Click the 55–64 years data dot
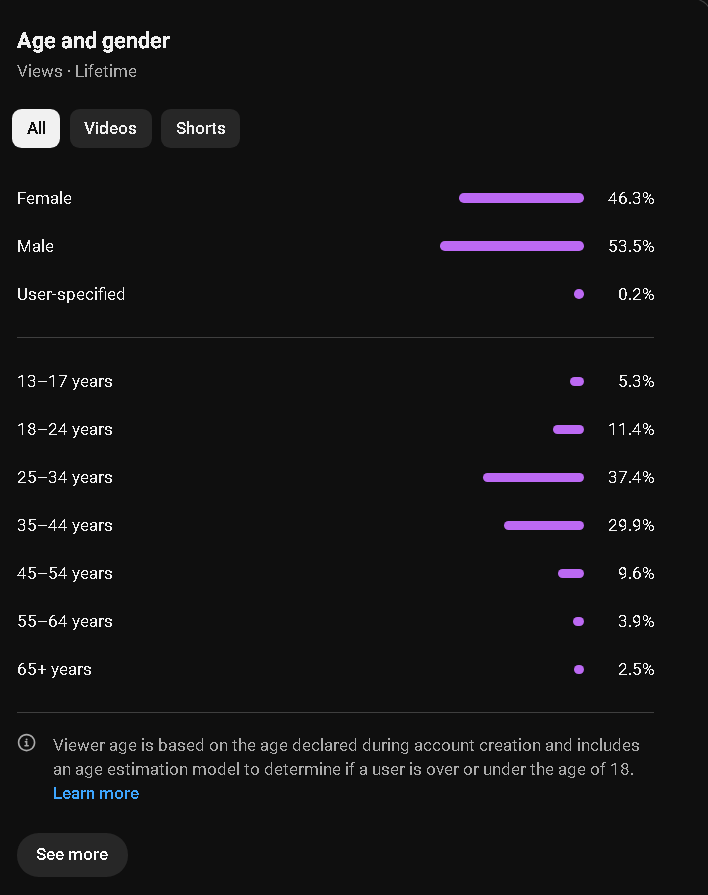 (578, 621)
